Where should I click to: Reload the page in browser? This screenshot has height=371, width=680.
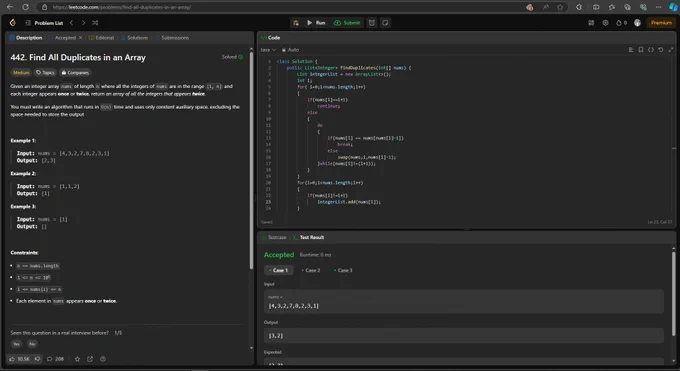click(25, 7)
